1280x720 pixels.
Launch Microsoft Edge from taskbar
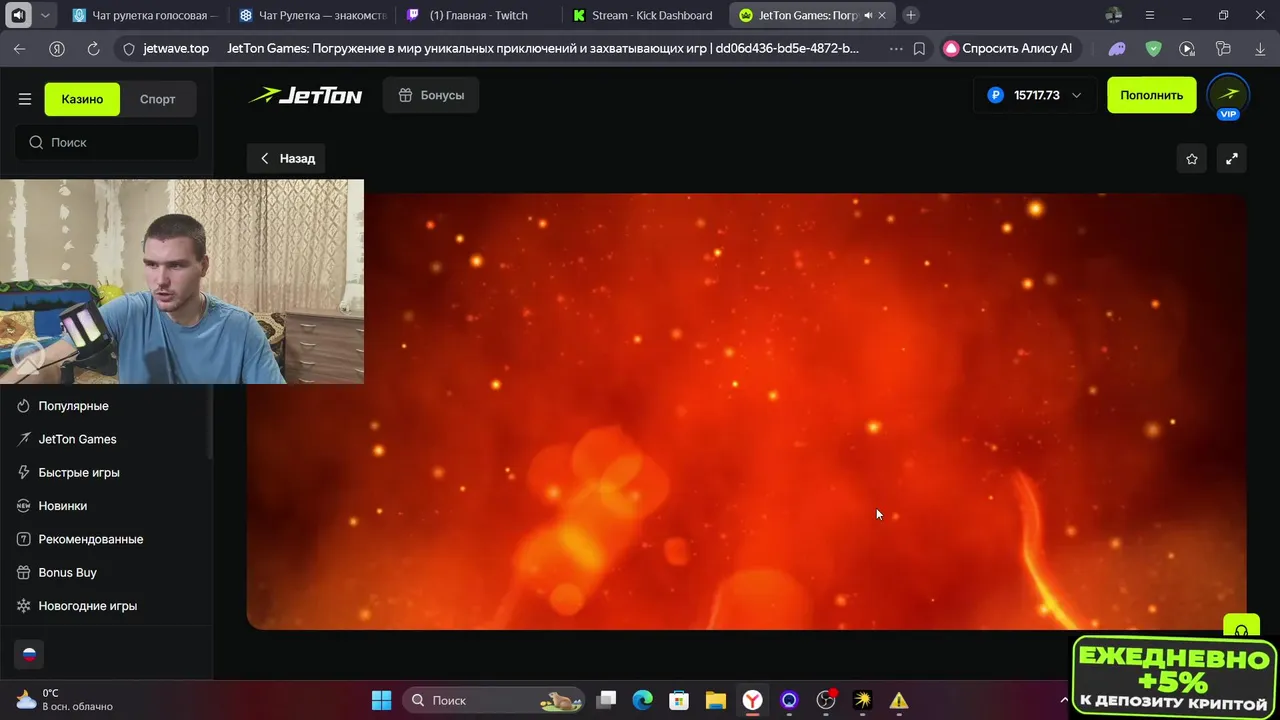coord(643,700)
